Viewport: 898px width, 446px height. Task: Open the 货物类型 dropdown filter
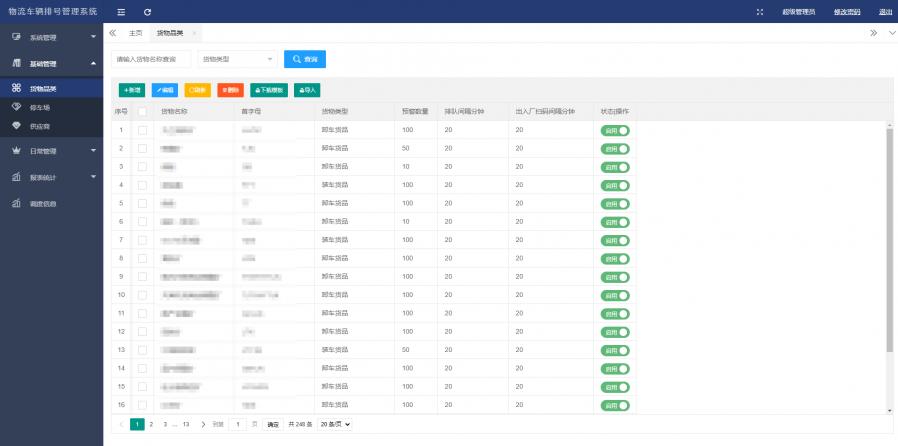tap(237, 59)
